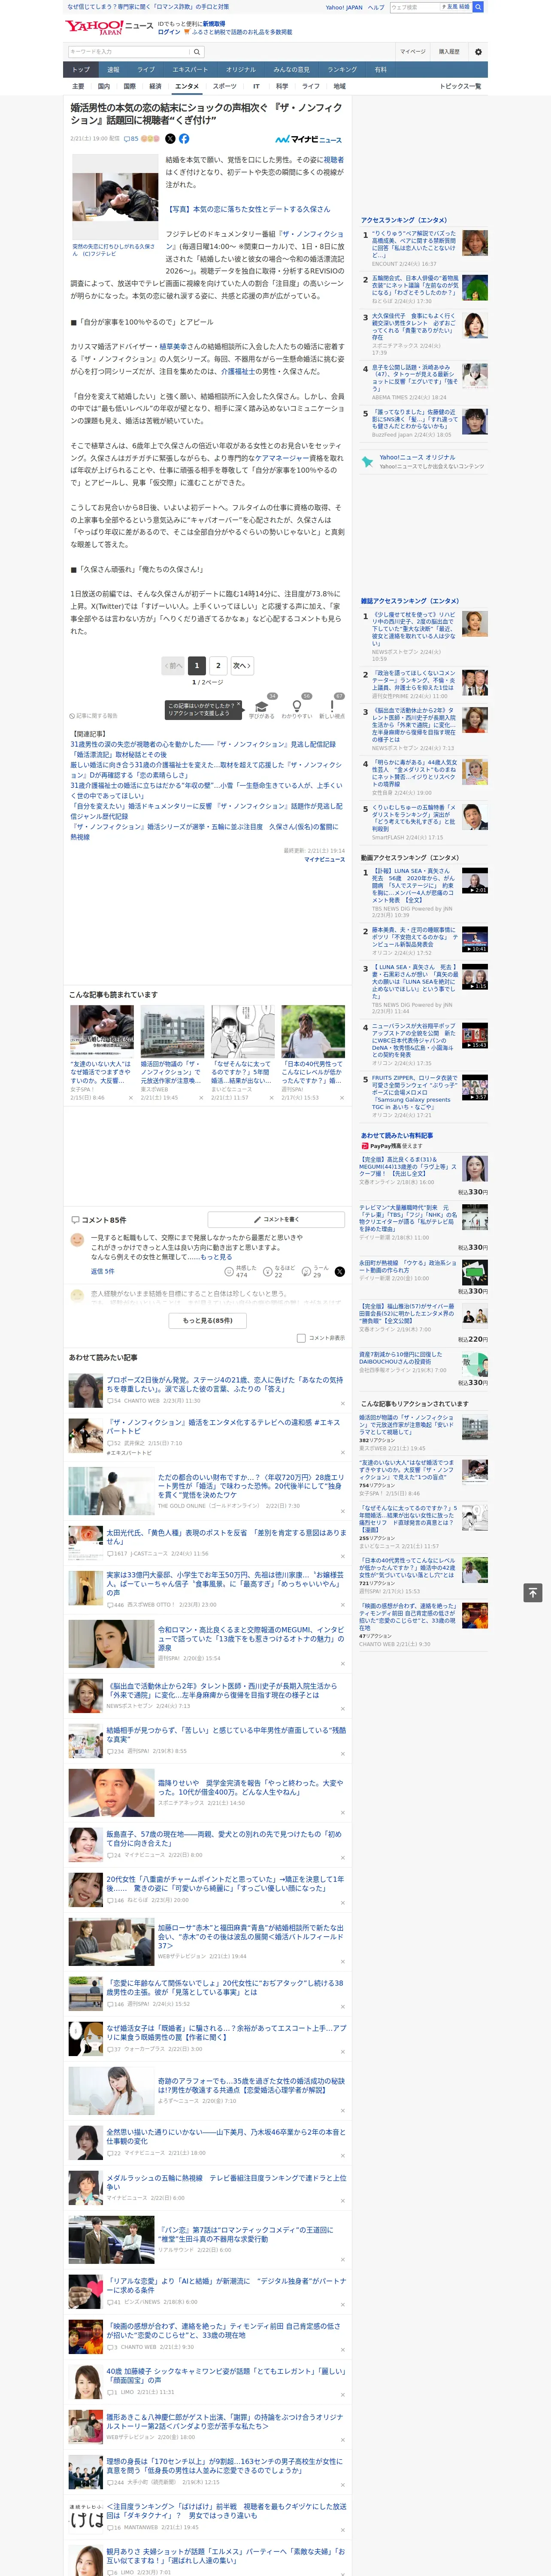Viewport: 551px width, 2576px height.
Task: Click もっと見る in first comment
Action: click(216, 1257)
